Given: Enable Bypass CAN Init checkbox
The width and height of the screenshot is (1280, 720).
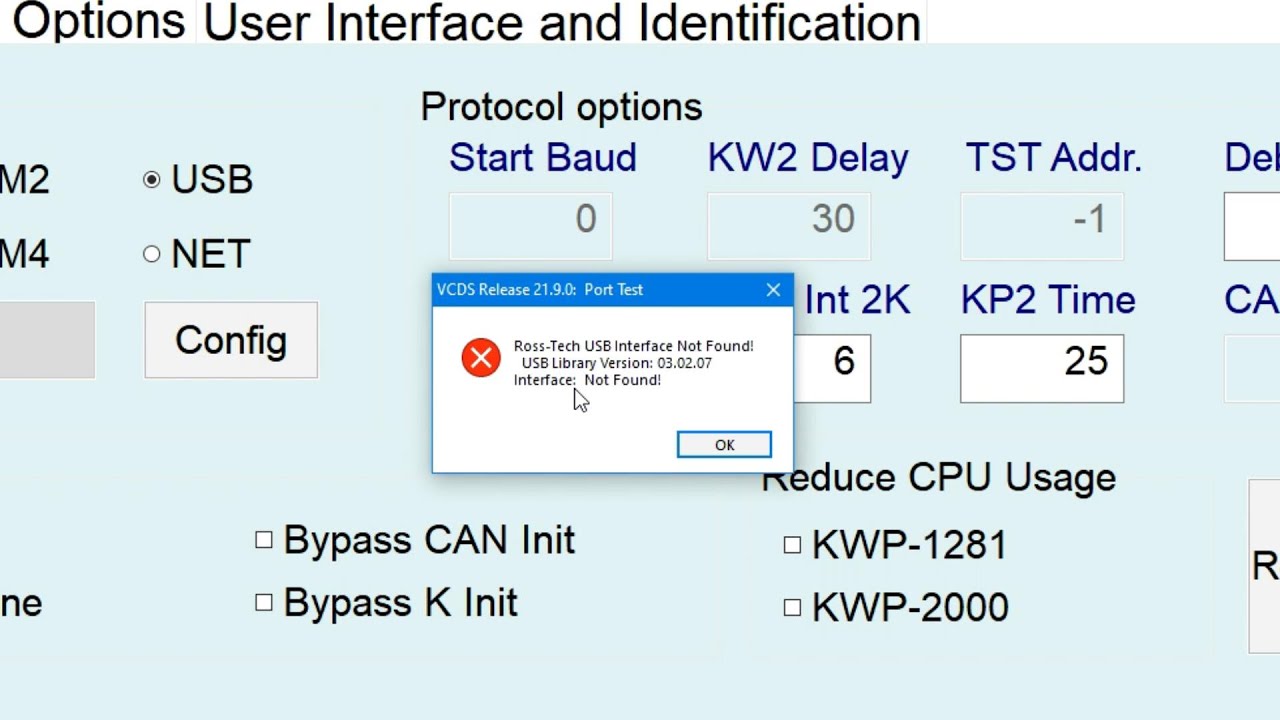Looking at the screenshot, I should [x=263, y=540].
